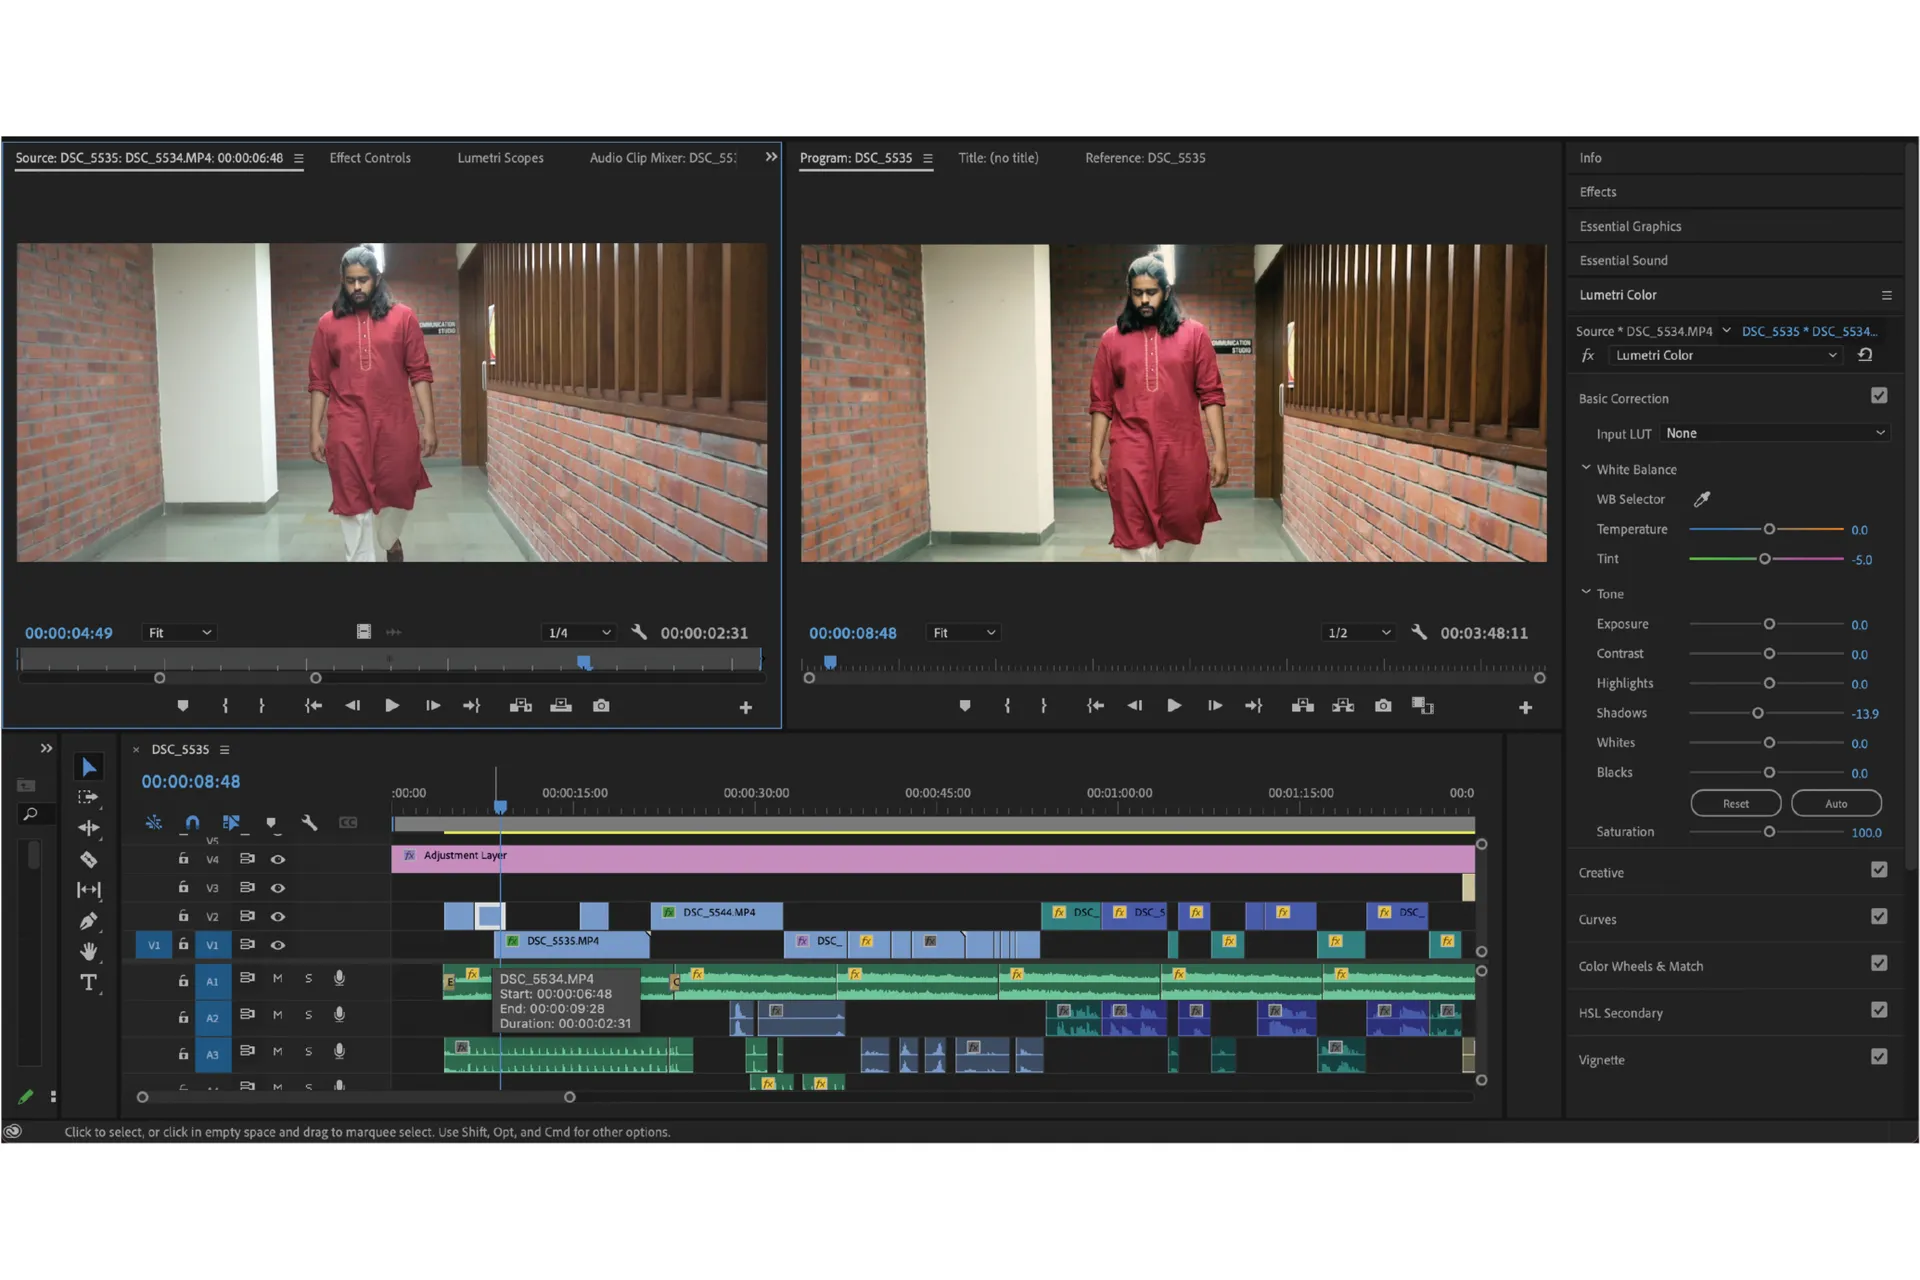
Task: Switch to the Effect Controls tab
Action: click(370, 158)
